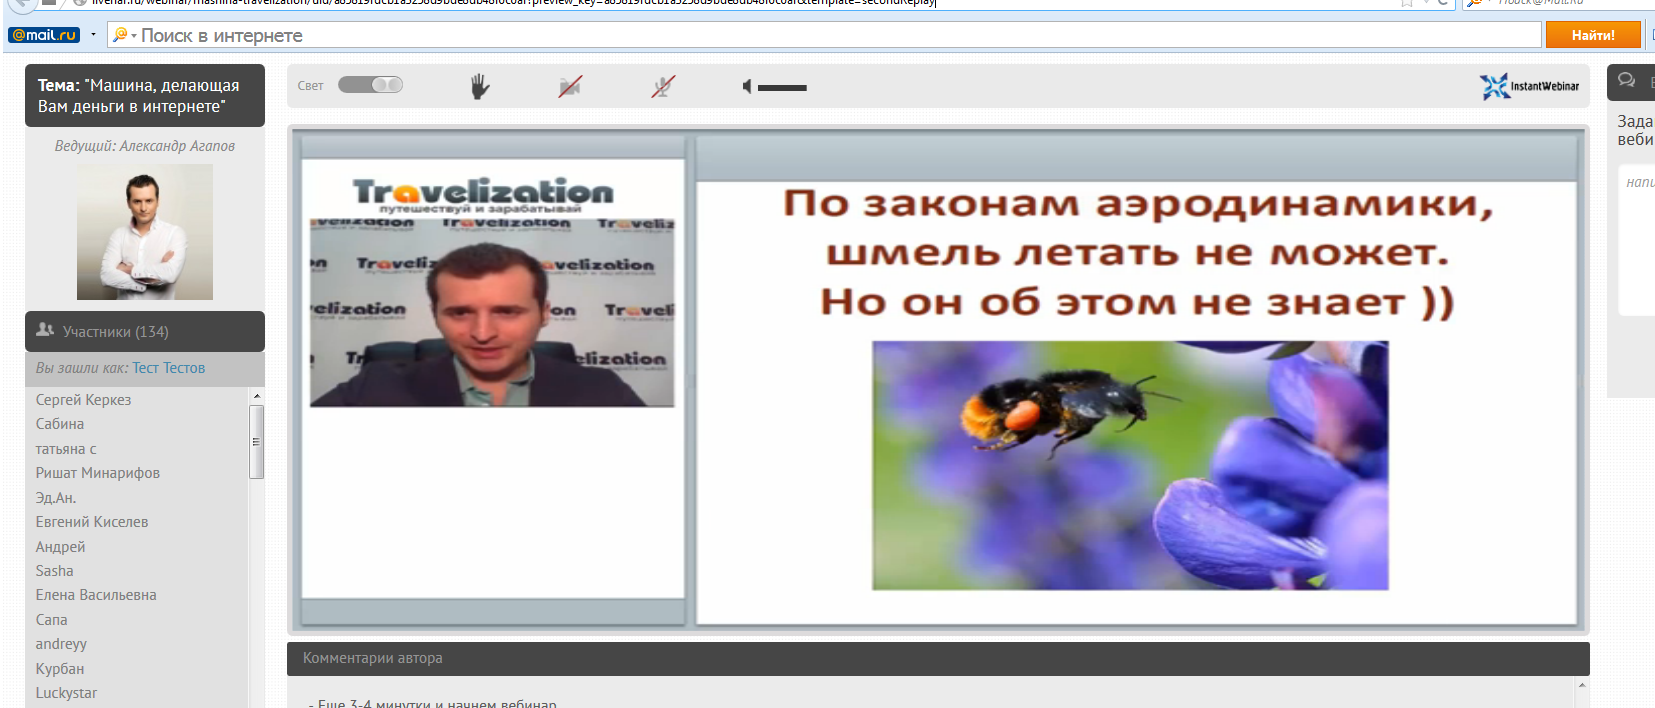Open dropdown arrow next to Mail.ru logo
The width and height of the screenshot is (1655, 708).
(93, 35)
